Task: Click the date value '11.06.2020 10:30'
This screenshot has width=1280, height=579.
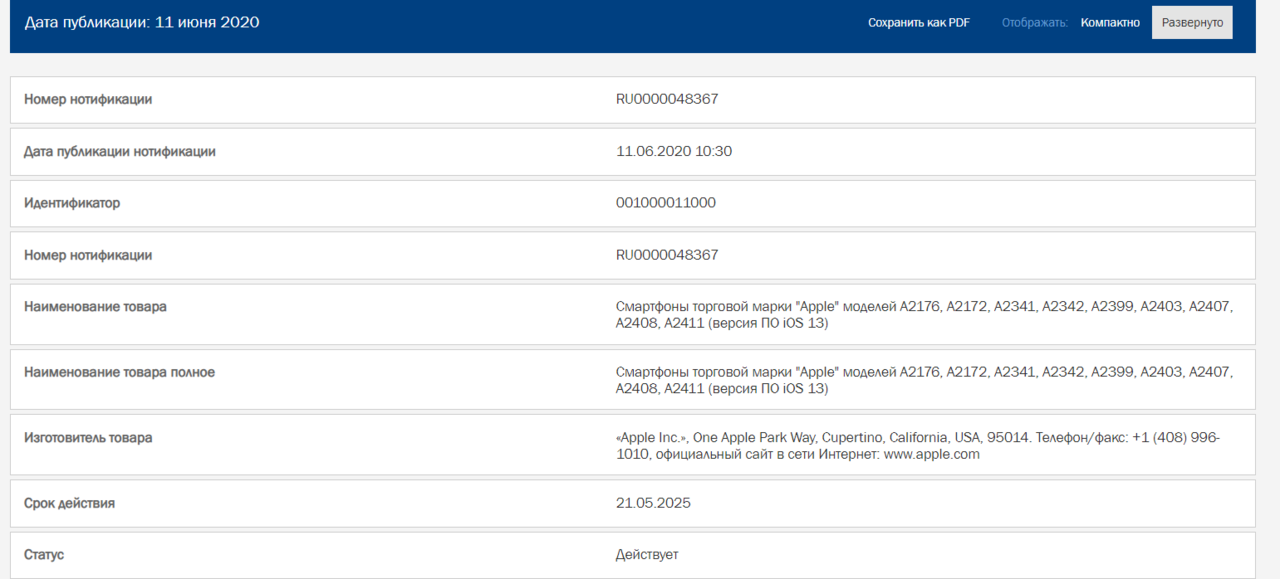Action: coord(674,151)
